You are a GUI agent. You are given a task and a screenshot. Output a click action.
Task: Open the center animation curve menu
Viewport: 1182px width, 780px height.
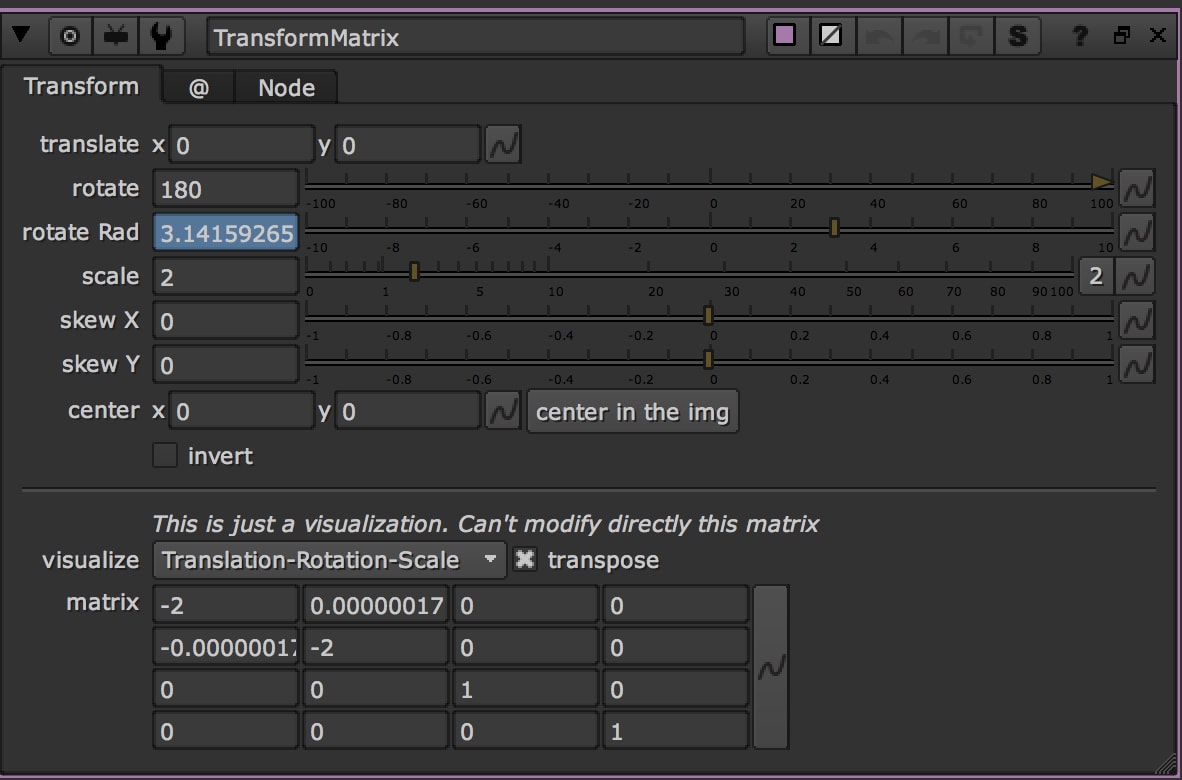[503, 411]
